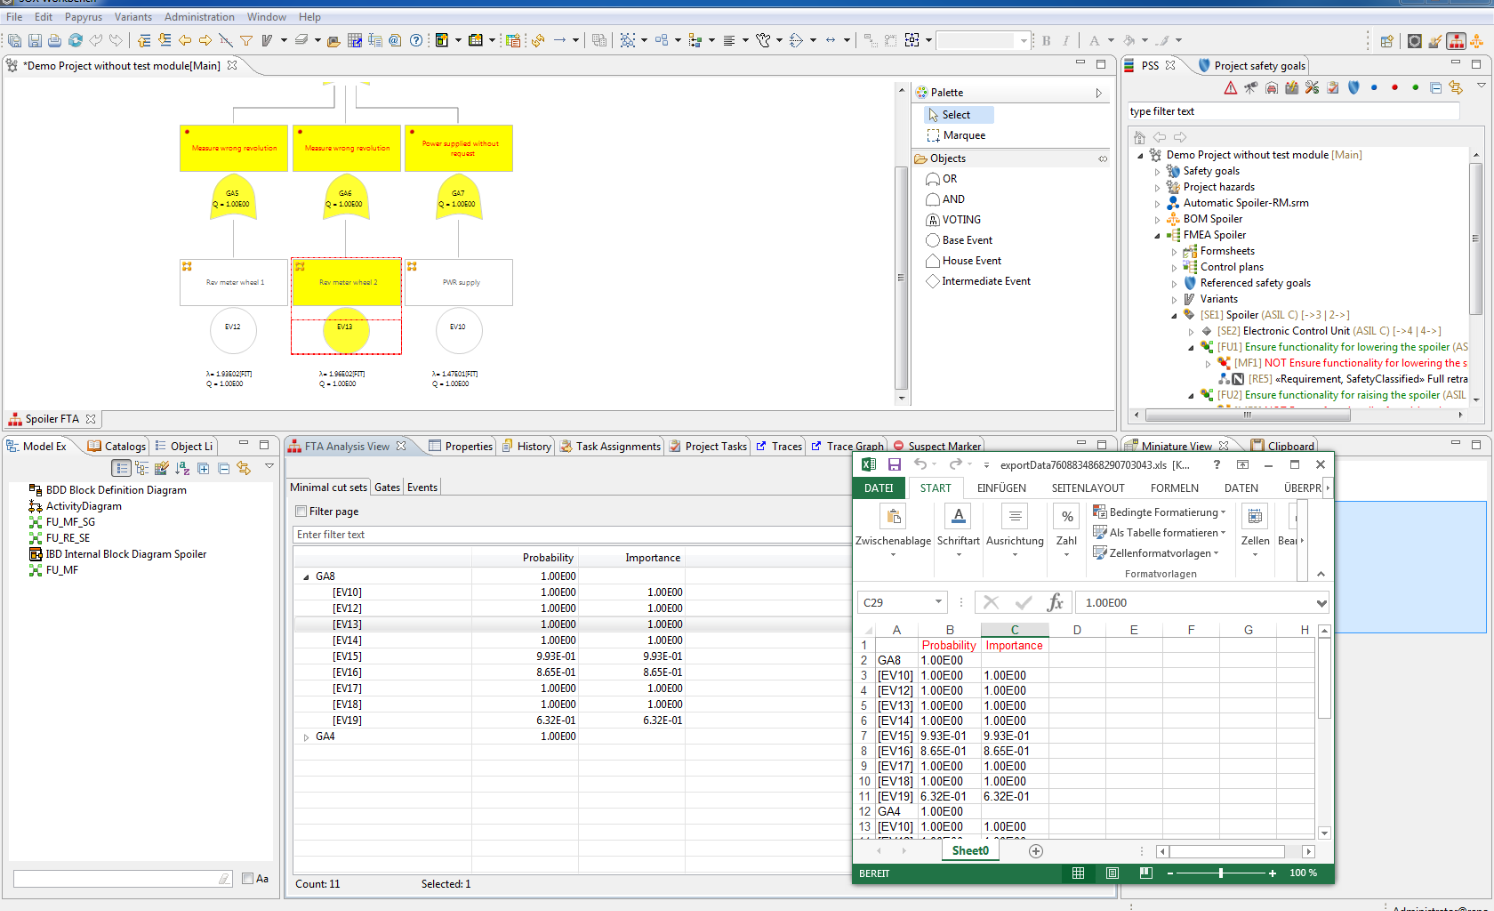Image resolution: width=1494 pixels, height=911 pixels.
Task: Collapse the GA8 cut set row
Action: (x=306, y=577)
